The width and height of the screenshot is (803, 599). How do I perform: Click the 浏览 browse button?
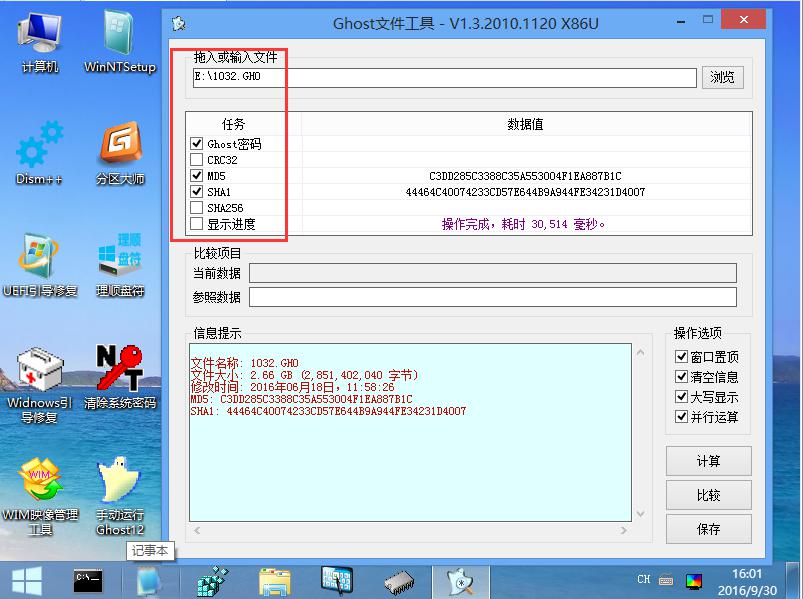coord(722,77)
